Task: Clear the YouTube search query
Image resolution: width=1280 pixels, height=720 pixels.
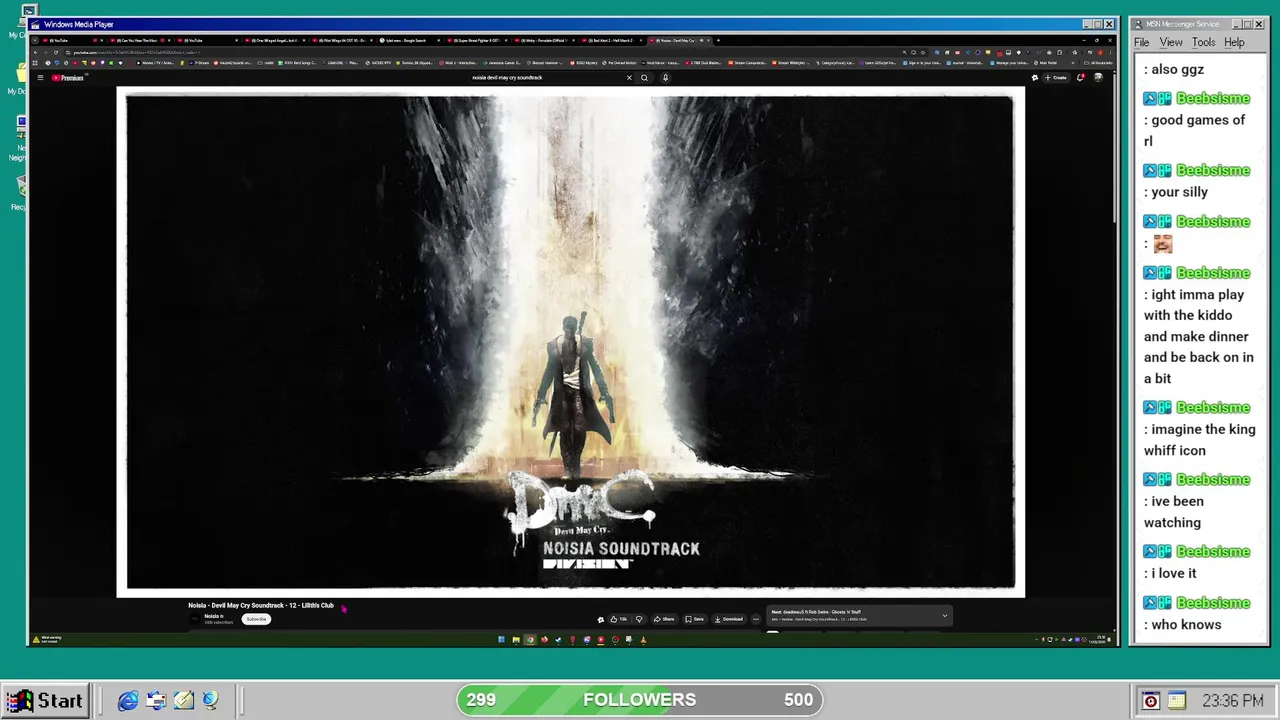Action: pos(629,77)
